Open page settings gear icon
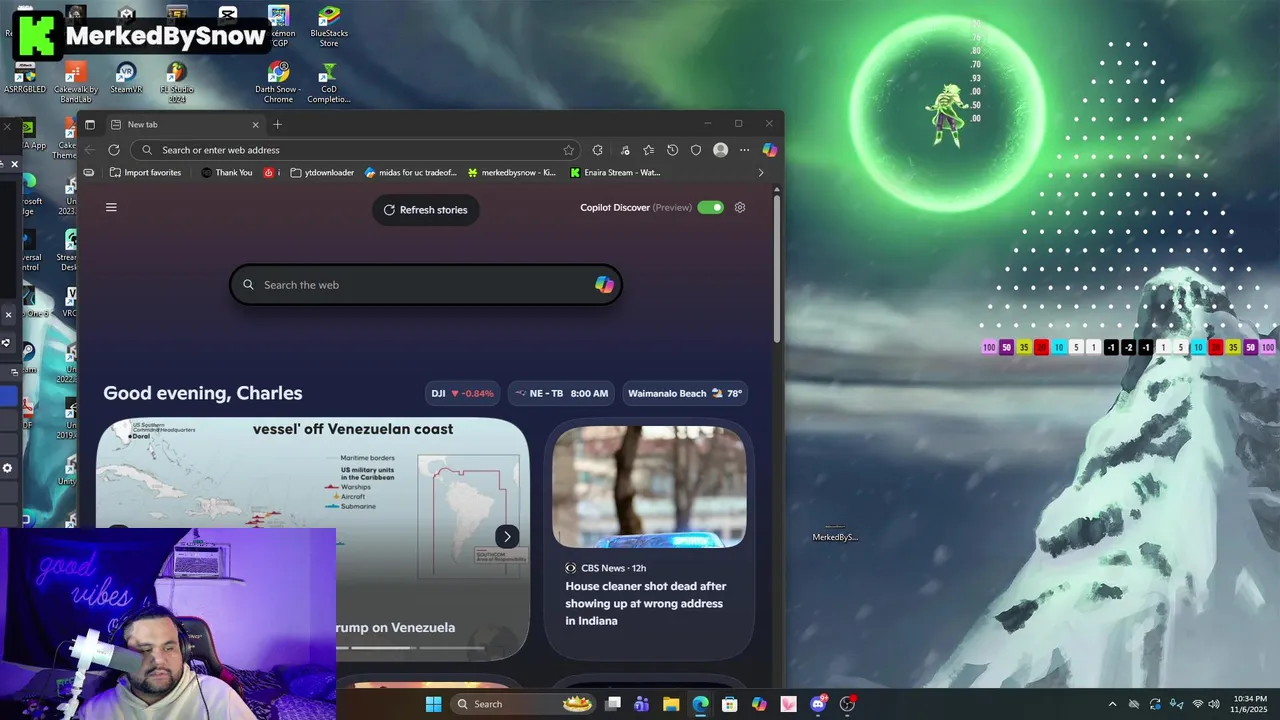 tap(740, 207)
